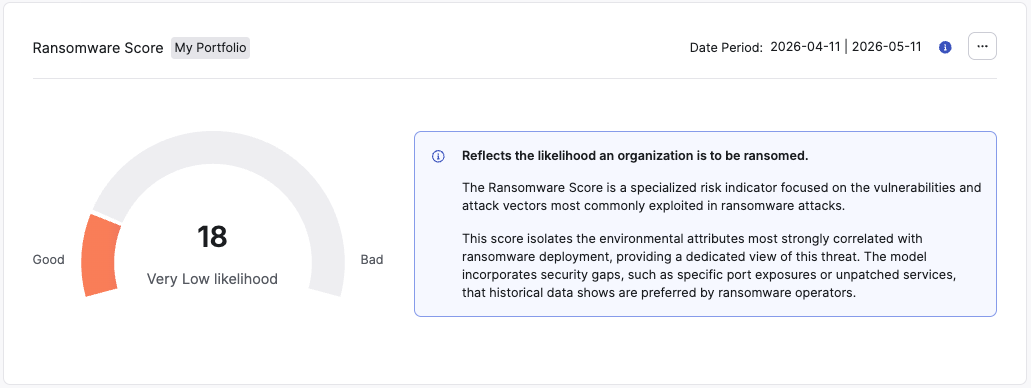Click the score value 18
Image resolution: width=1031 pixels, height=388 pixels.
tap(212, 237)
